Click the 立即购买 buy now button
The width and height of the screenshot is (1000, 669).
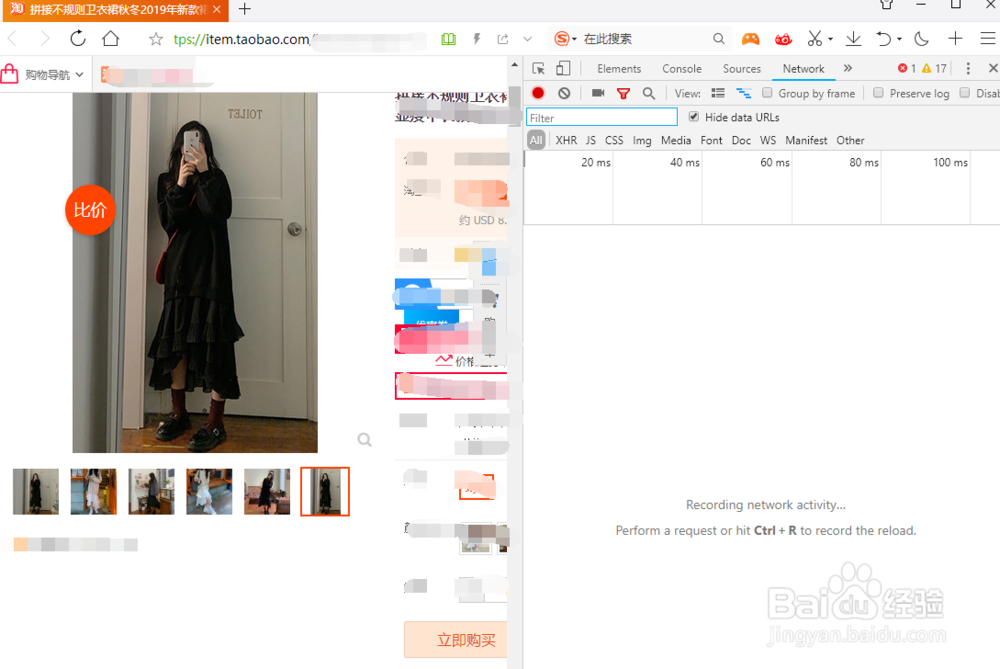(x=457, y=640)
